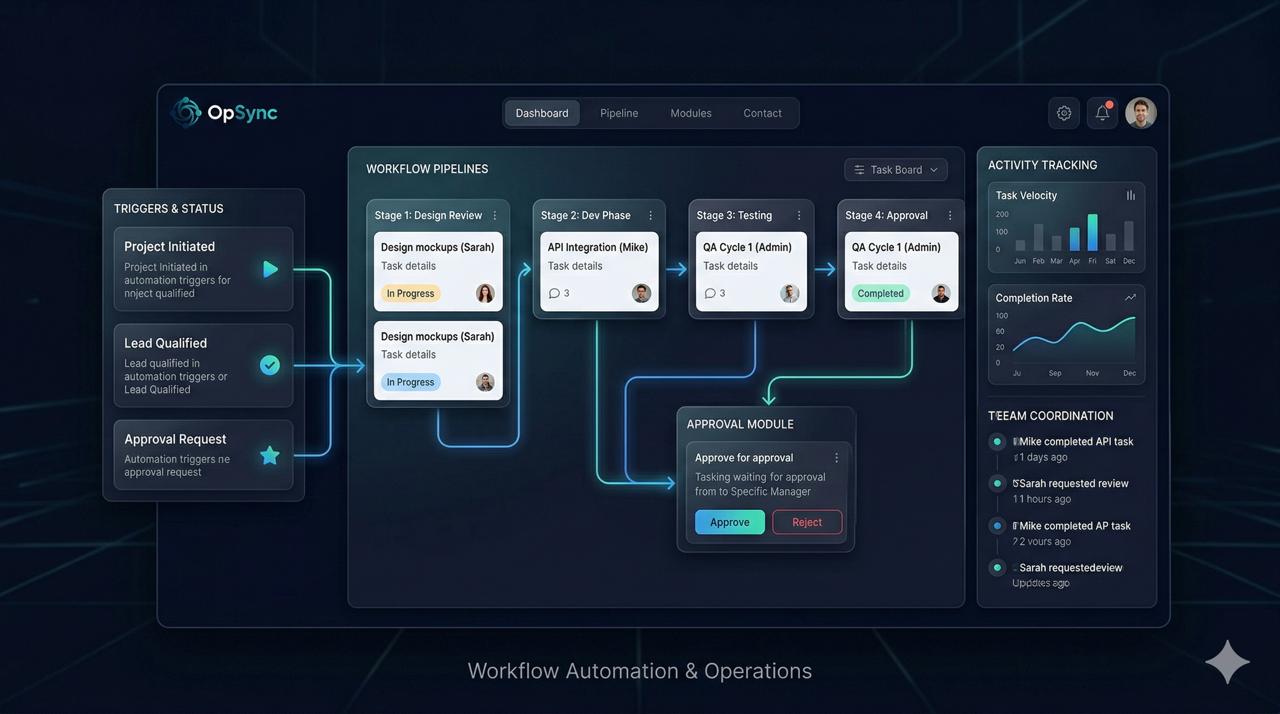Switch to the Pipeline tab
This screenshot has height=714, width=1280.
click(x=619, y=113)
